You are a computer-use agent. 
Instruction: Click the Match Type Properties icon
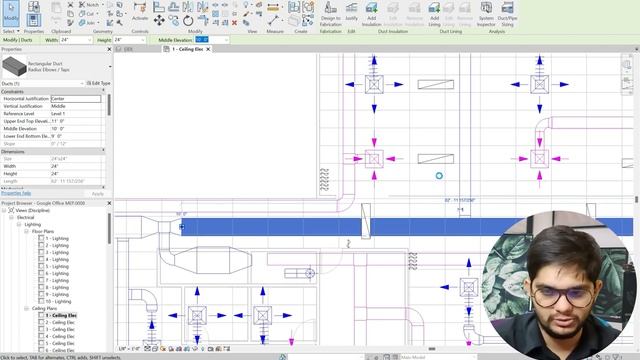70,23
